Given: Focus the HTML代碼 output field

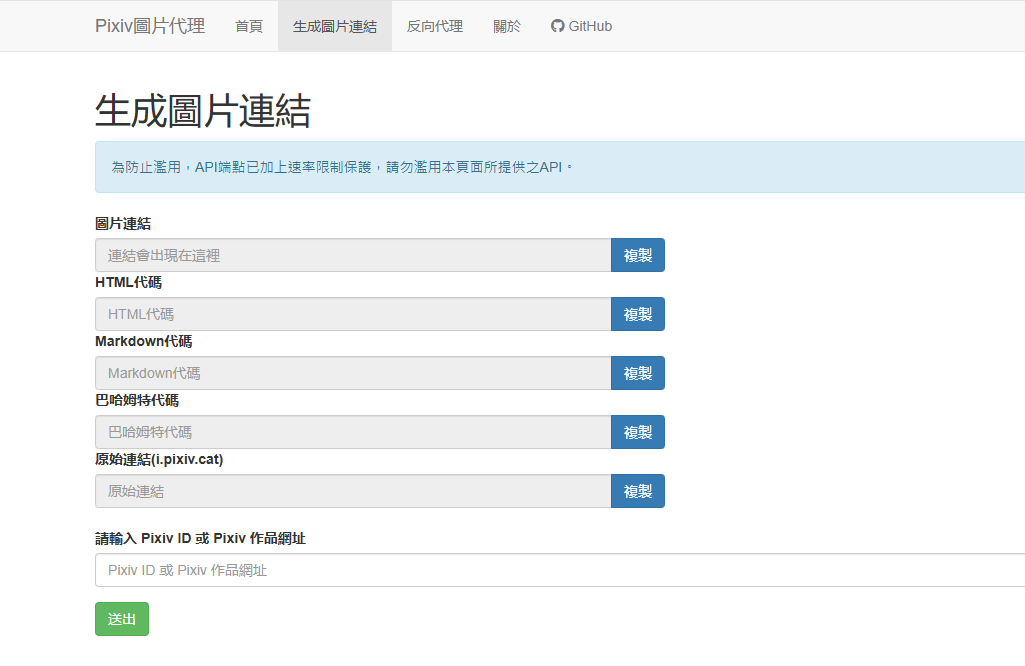Looking at the screenshot, I should click(x=353, y=314).
